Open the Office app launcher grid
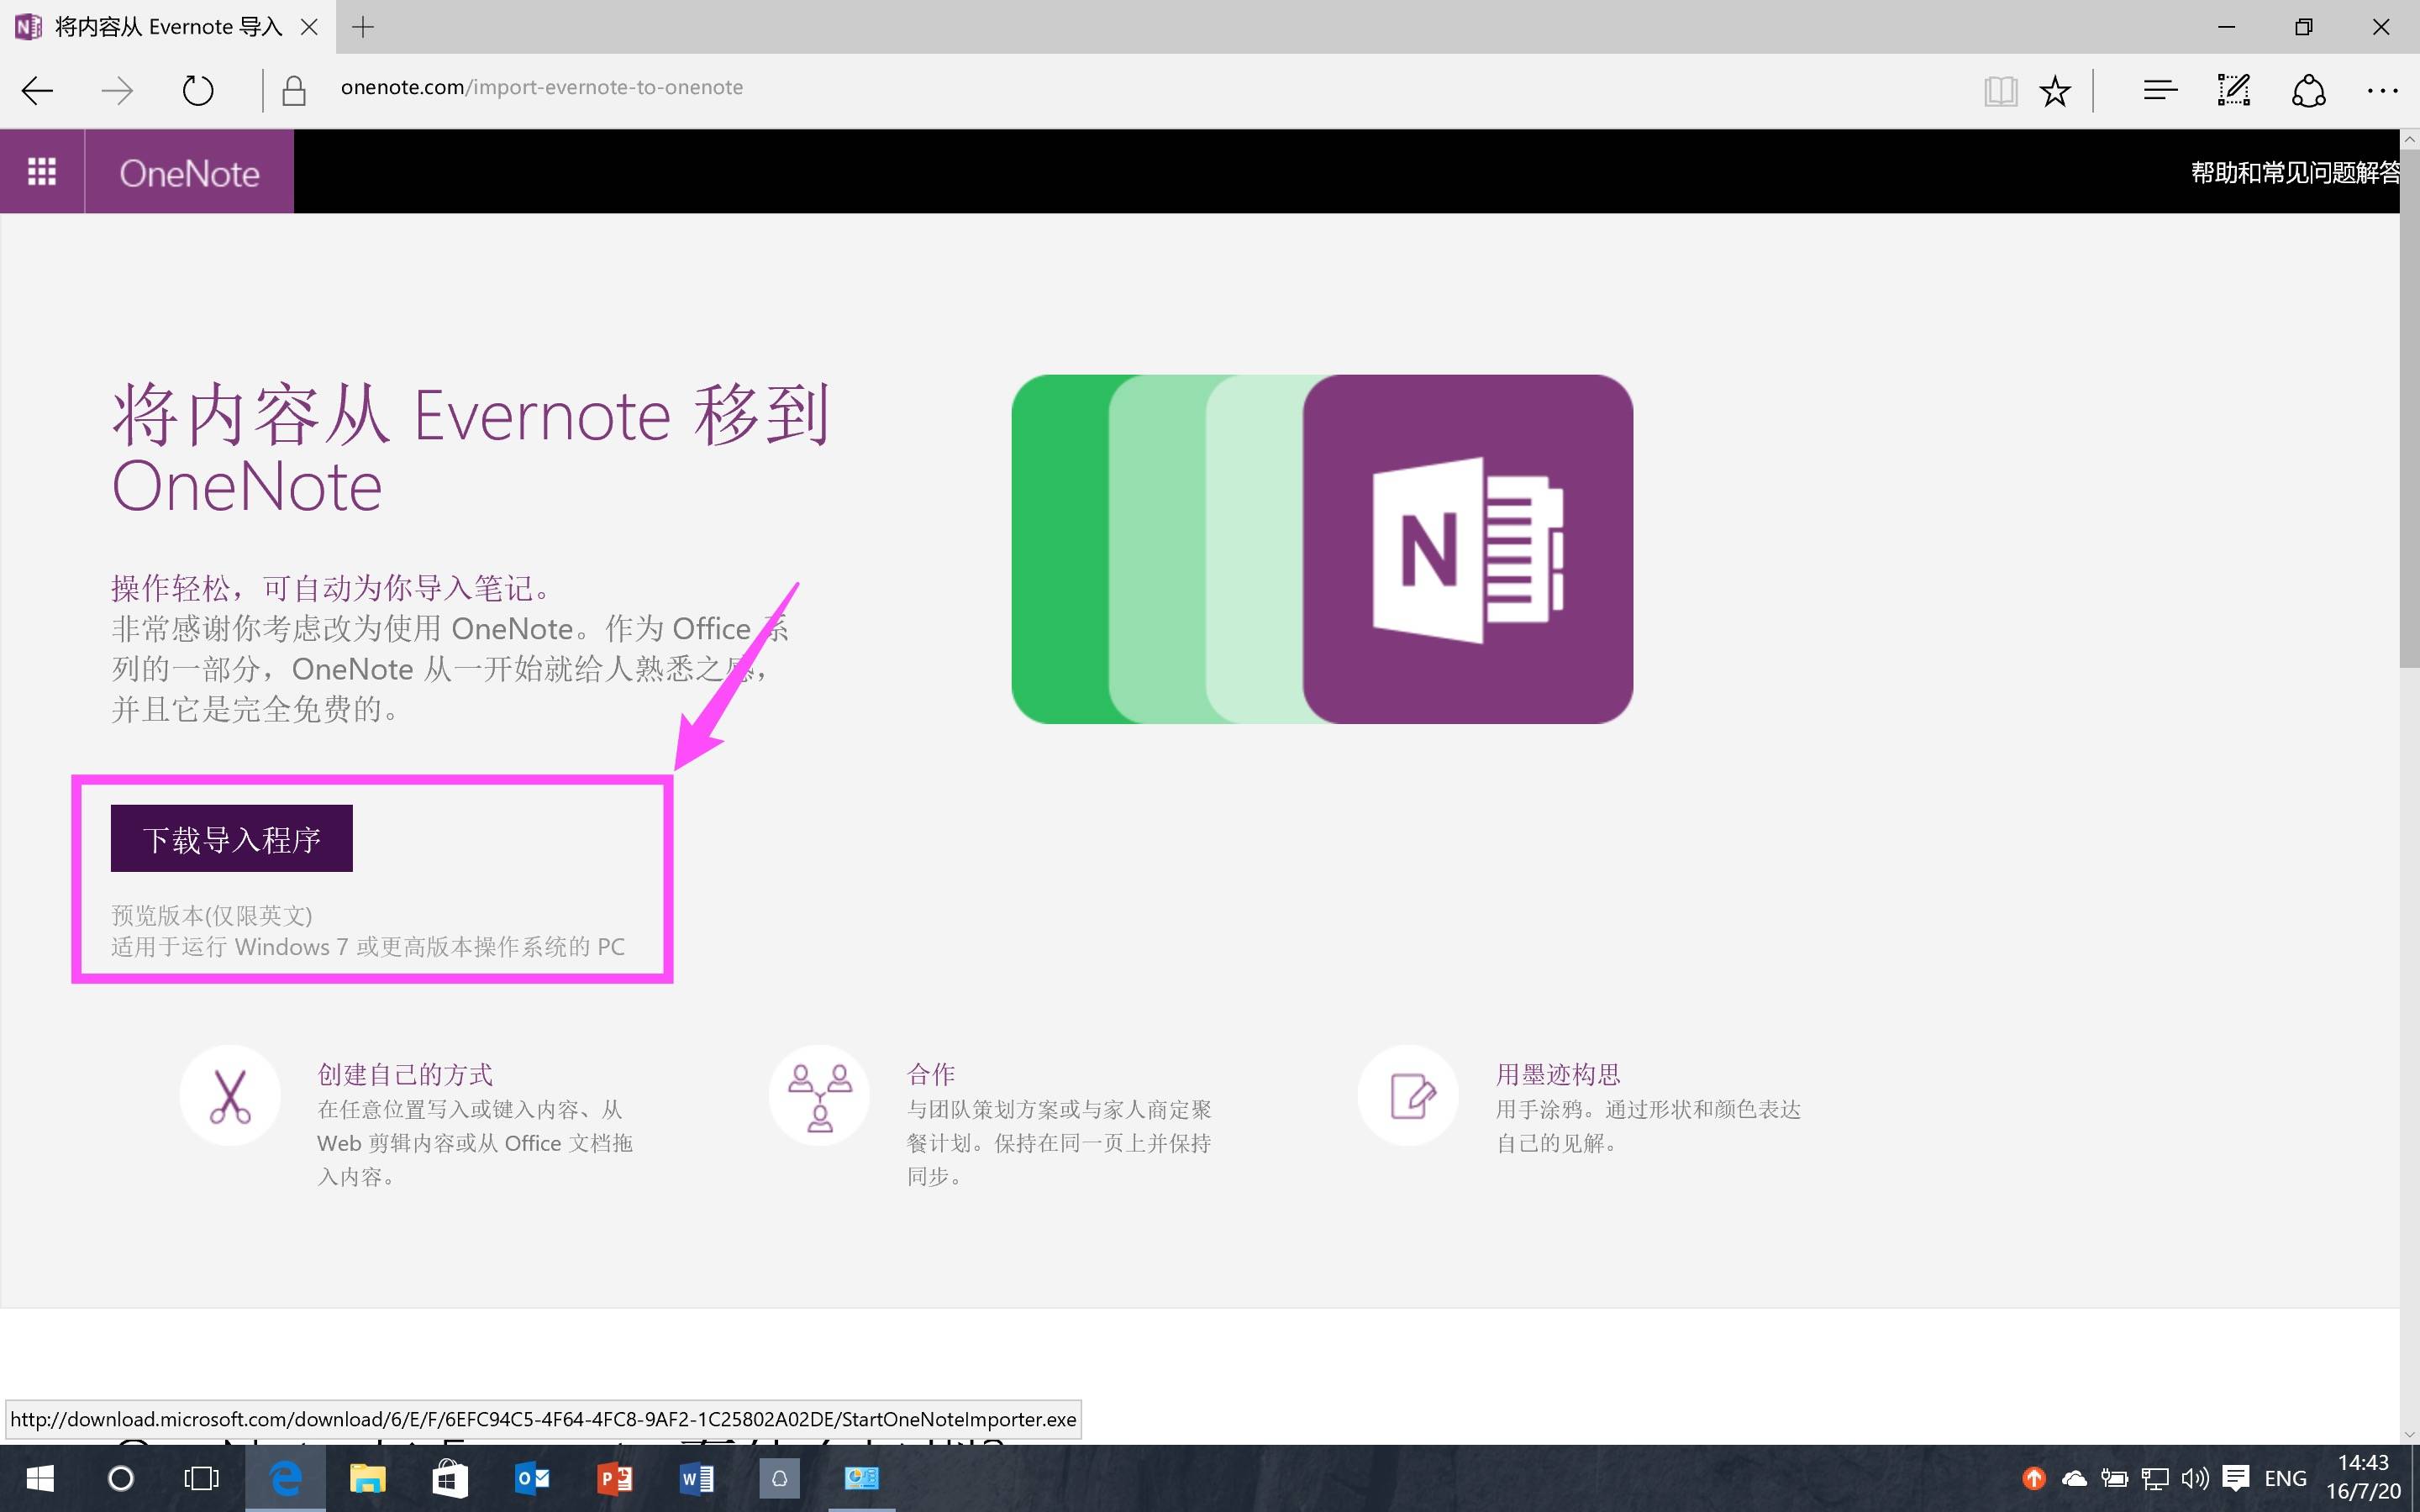Image resolution: width=2420 pixels, height=1512 pixels. [x=42, y=172]
